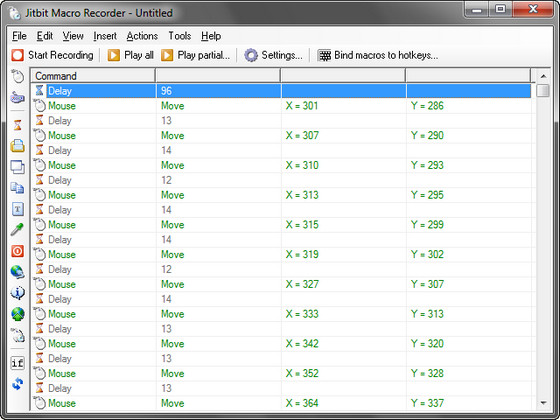
Task: Open the Actions menu
Action: pos(142,36)
